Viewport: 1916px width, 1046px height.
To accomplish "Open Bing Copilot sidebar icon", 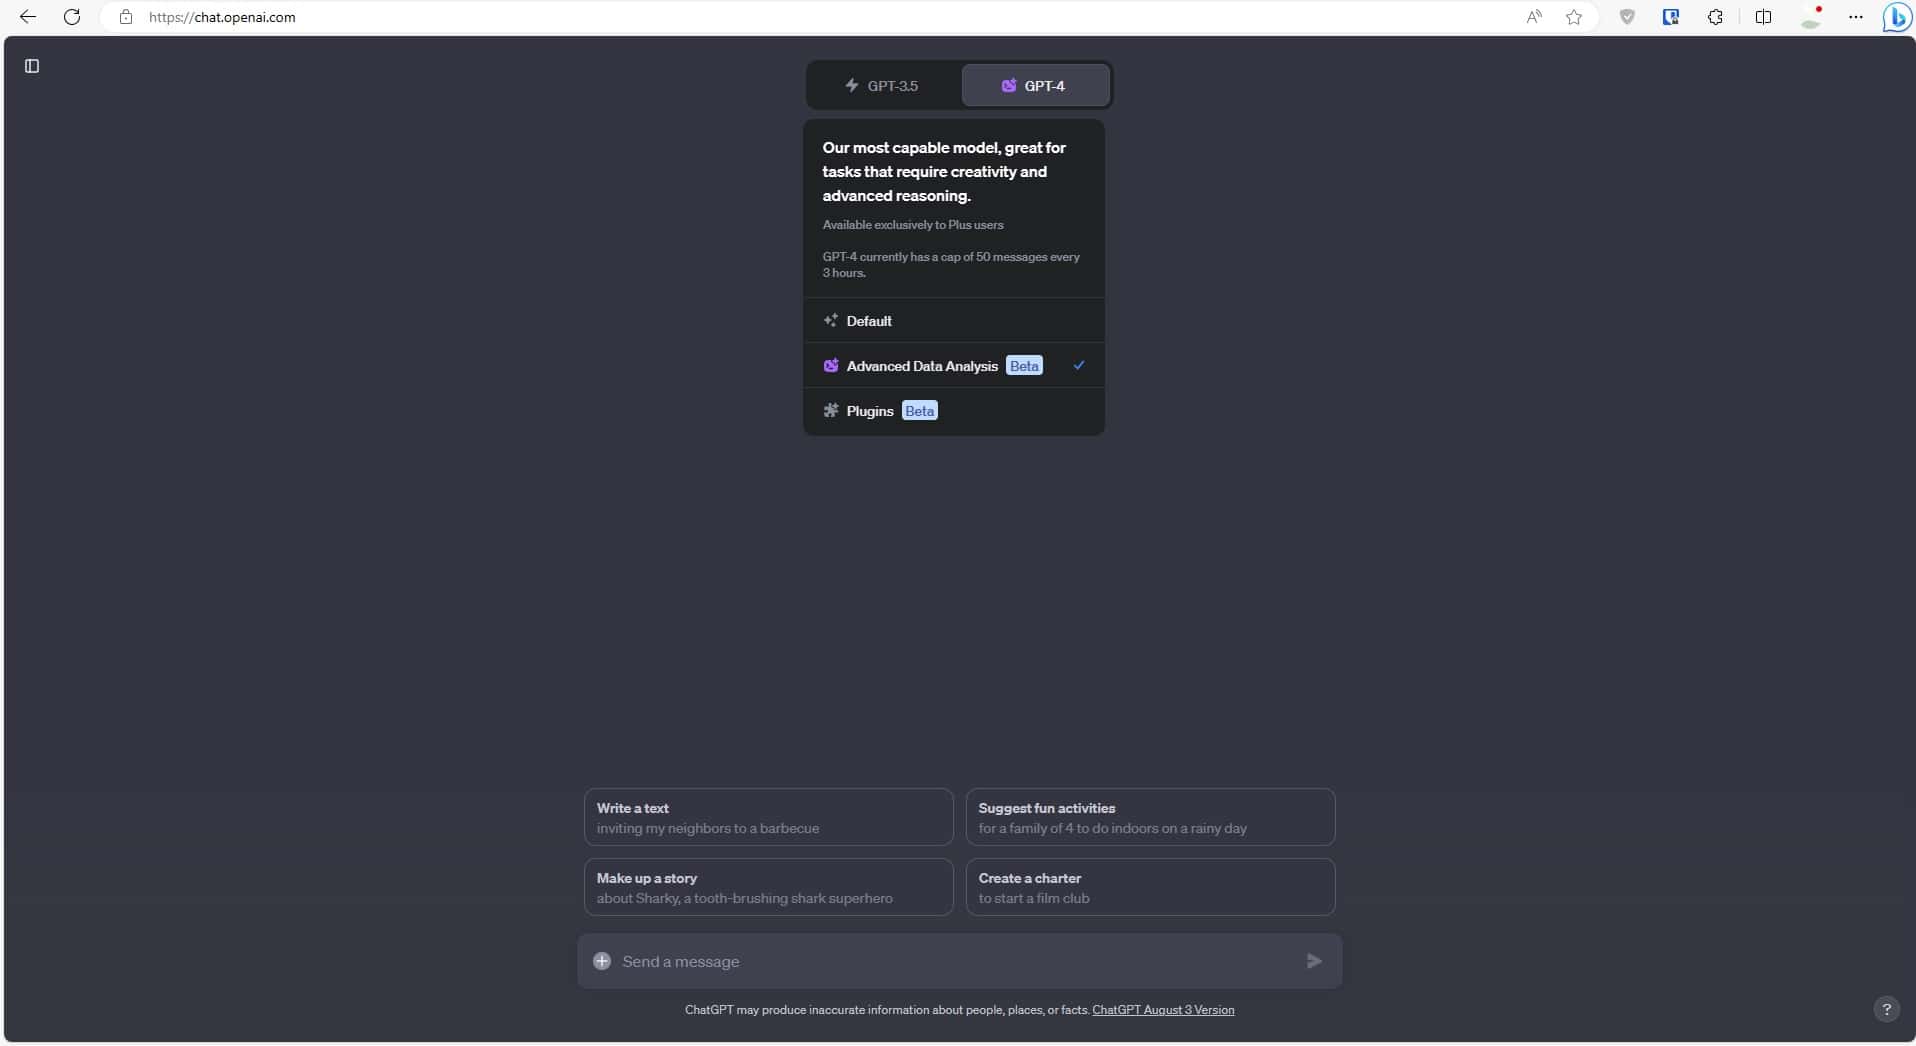I will click(x=1896, y=17).
